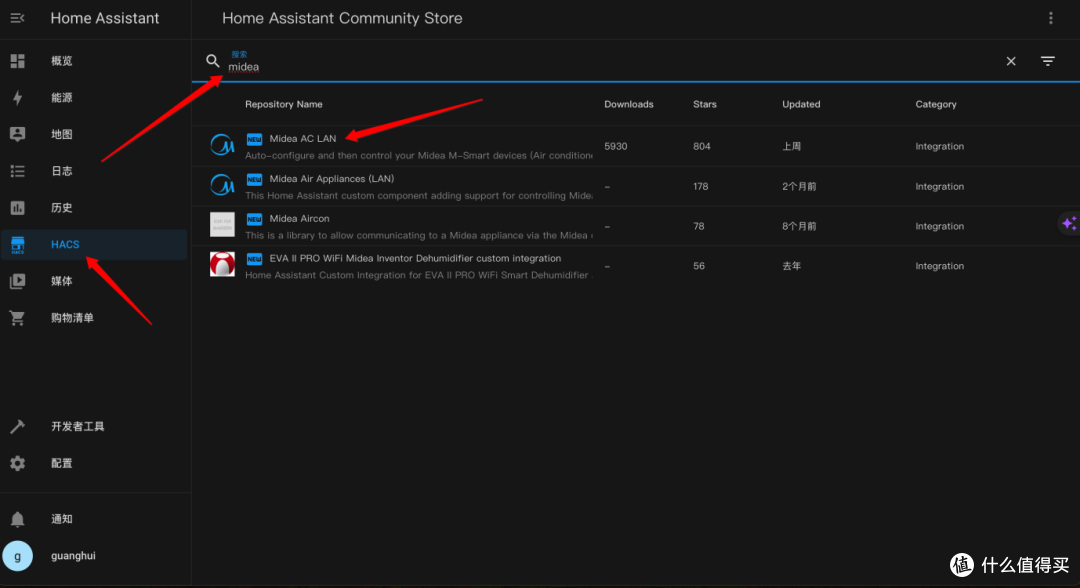1080x588 pixels.
Task: Select the 概览 sidebar item
Action: 95,61
